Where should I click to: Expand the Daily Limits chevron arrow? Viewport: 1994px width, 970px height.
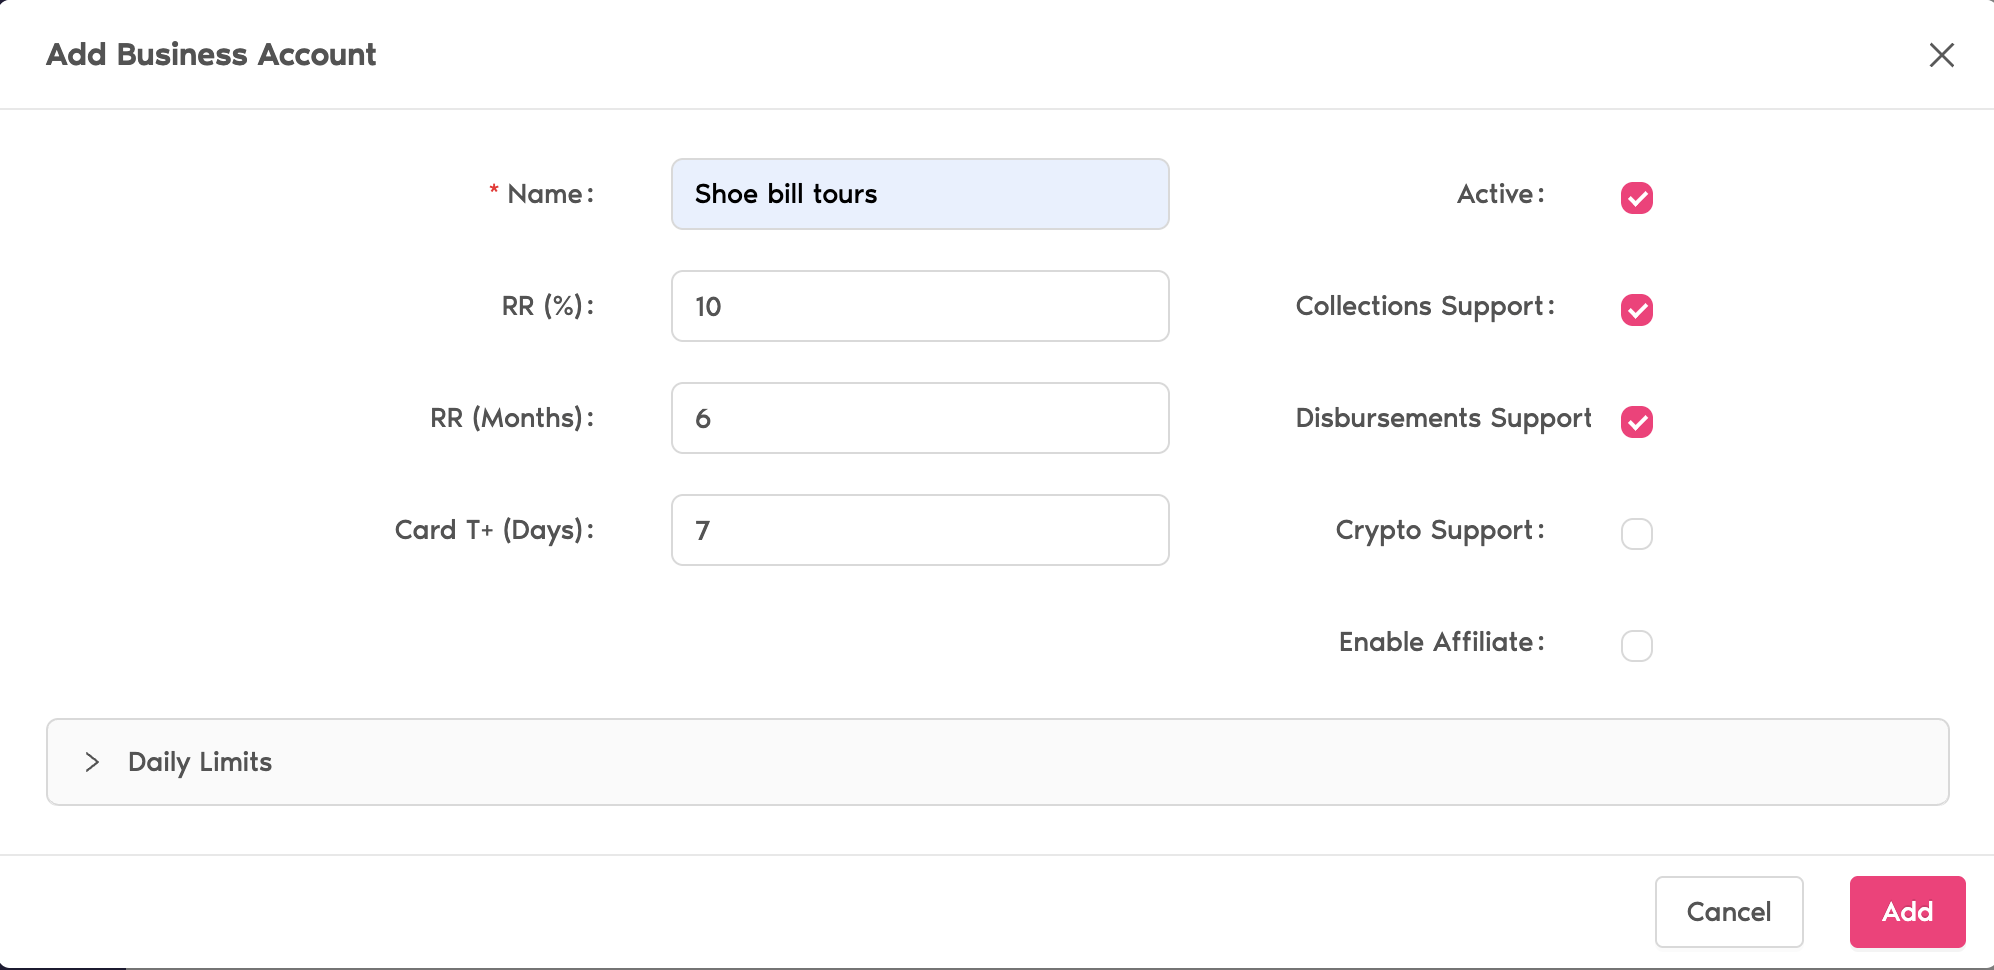[x=92, y=762]
